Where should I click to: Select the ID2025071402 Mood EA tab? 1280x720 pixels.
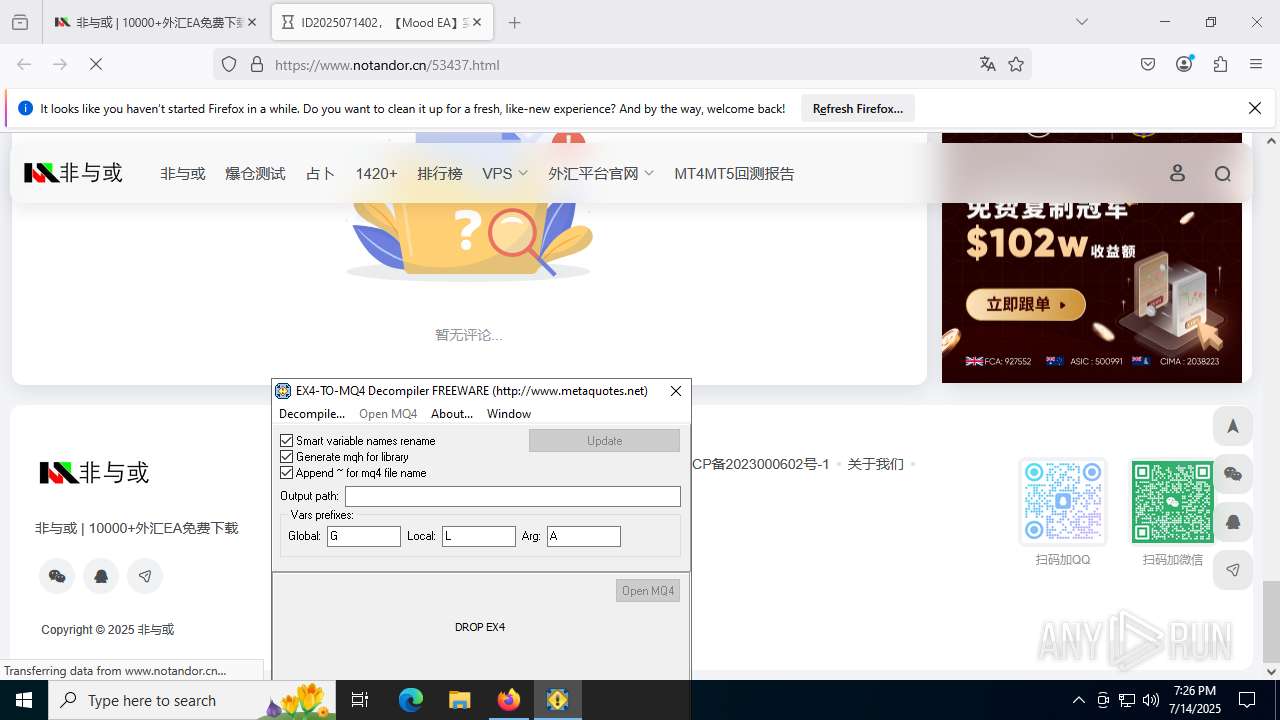point(382,22)
